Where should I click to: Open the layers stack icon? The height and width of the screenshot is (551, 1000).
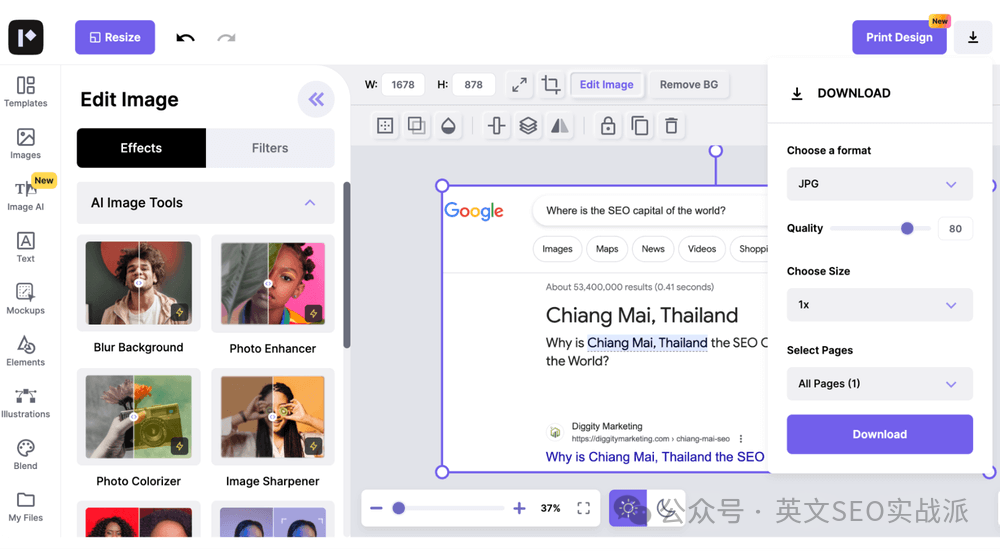click(528, 126)
